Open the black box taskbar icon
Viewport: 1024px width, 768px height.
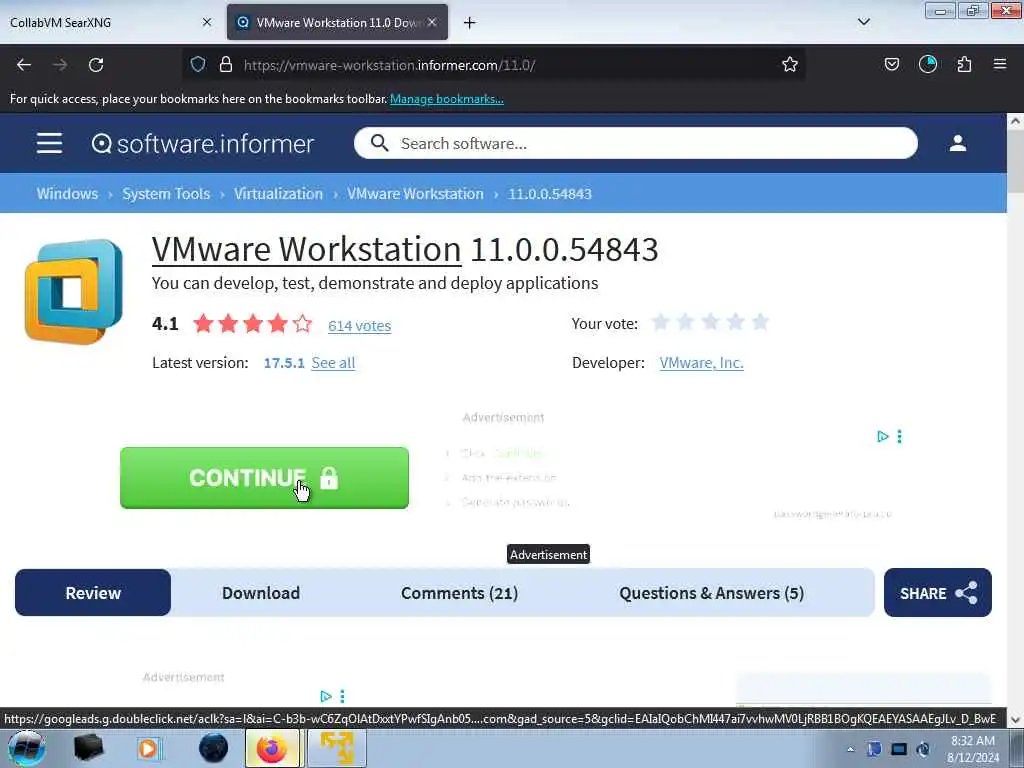pos(88,748)
